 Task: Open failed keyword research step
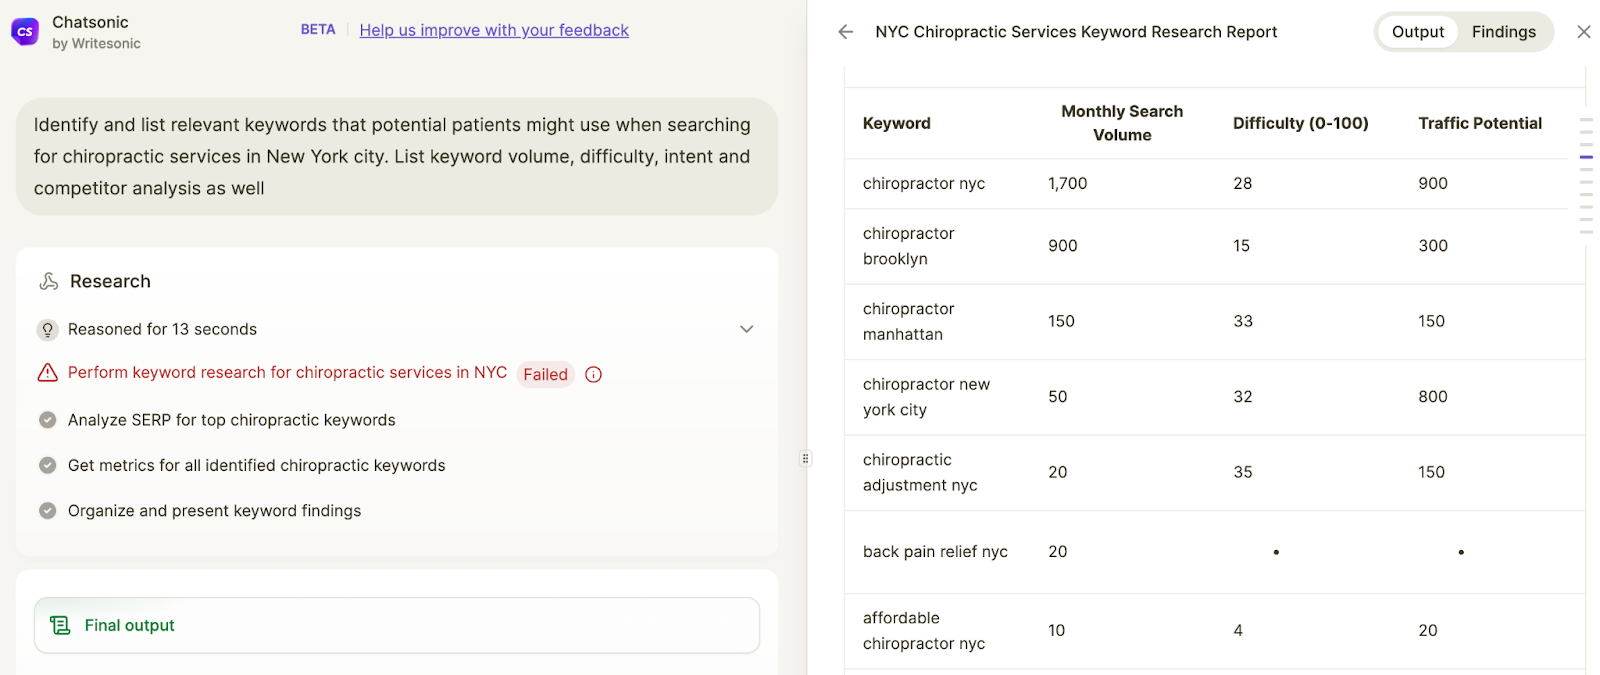287,373
